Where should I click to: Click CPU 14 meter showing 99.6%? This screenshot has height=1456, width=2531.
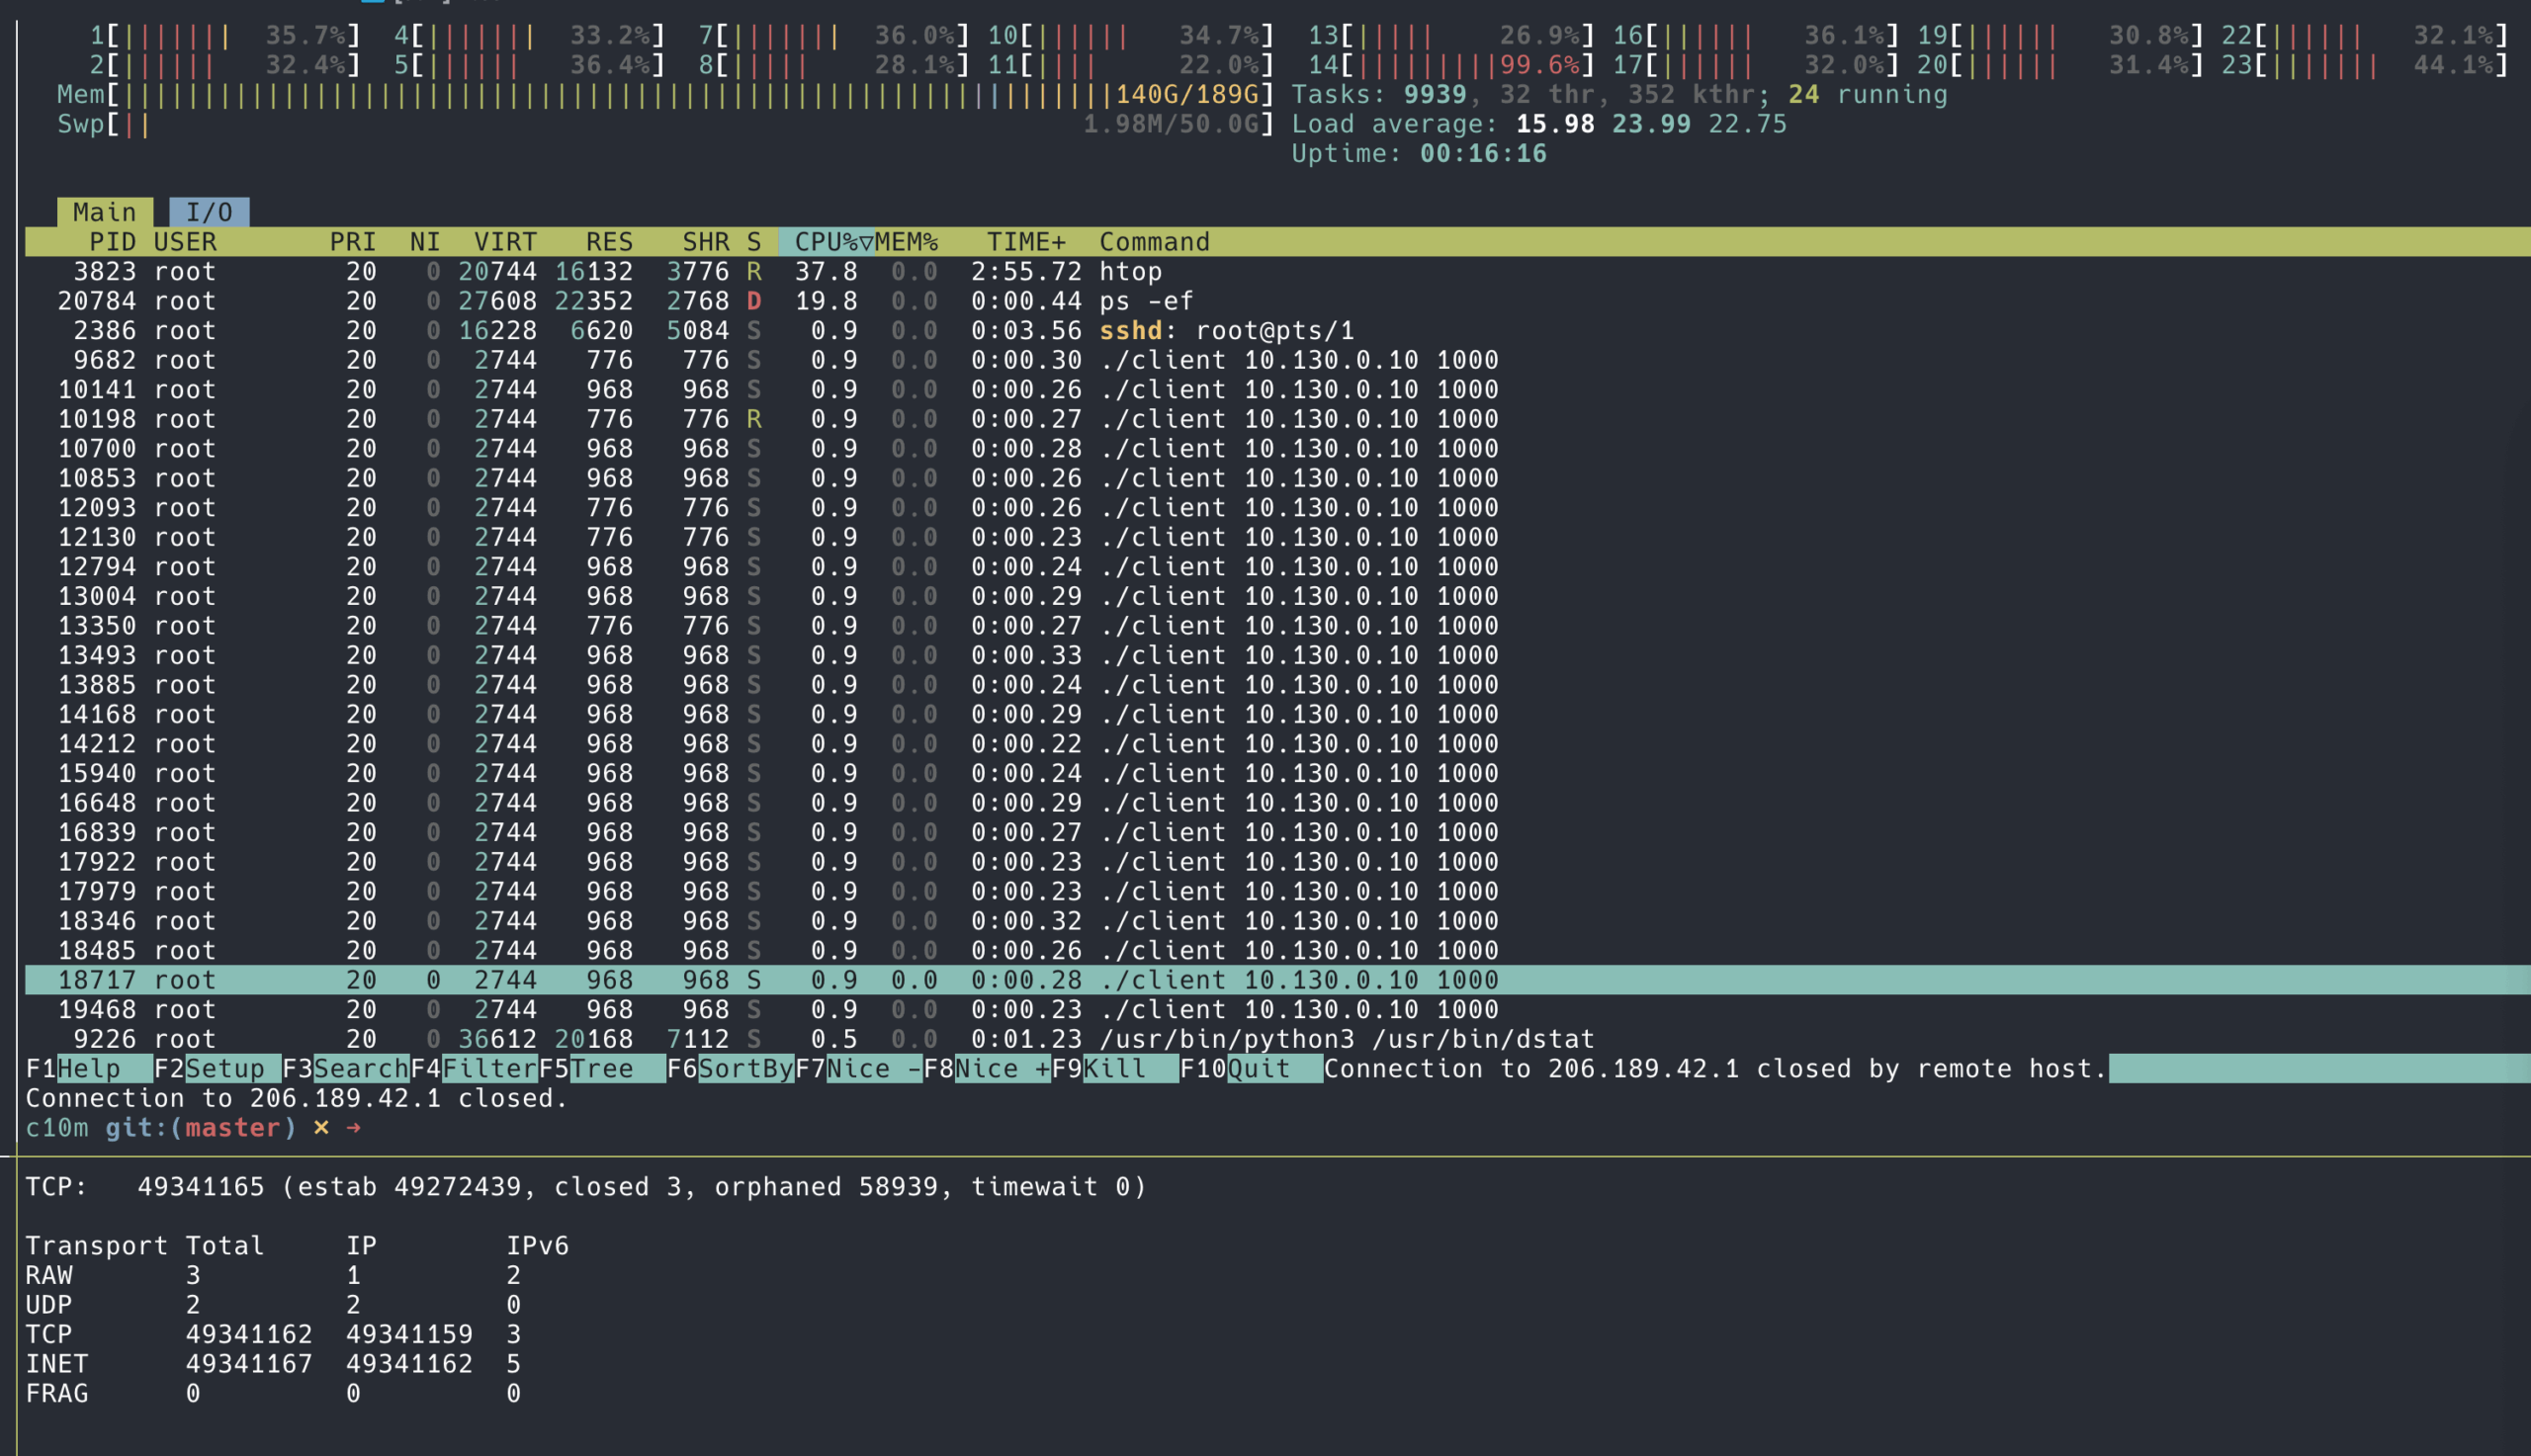click(1451, 66)
